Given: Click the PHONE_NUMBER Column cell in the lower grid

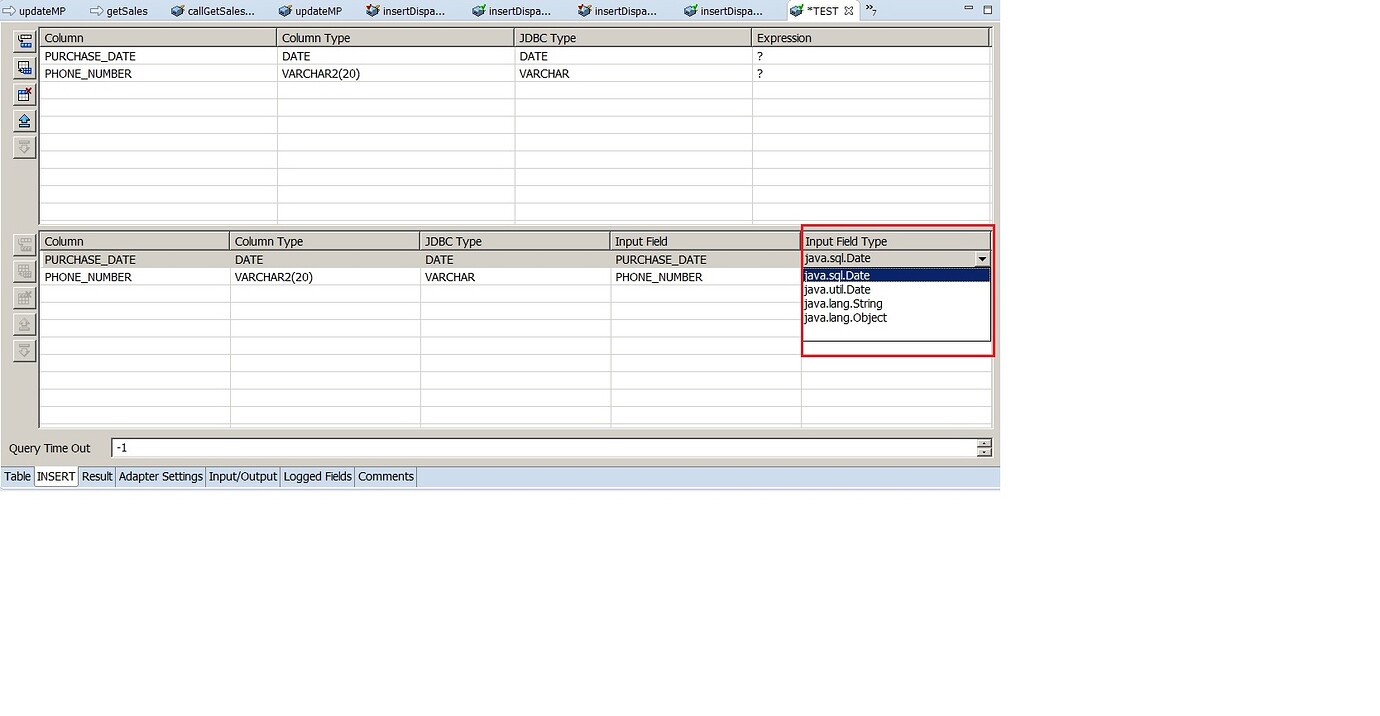Looking at the screenshot, I should (x=134, y=277).
